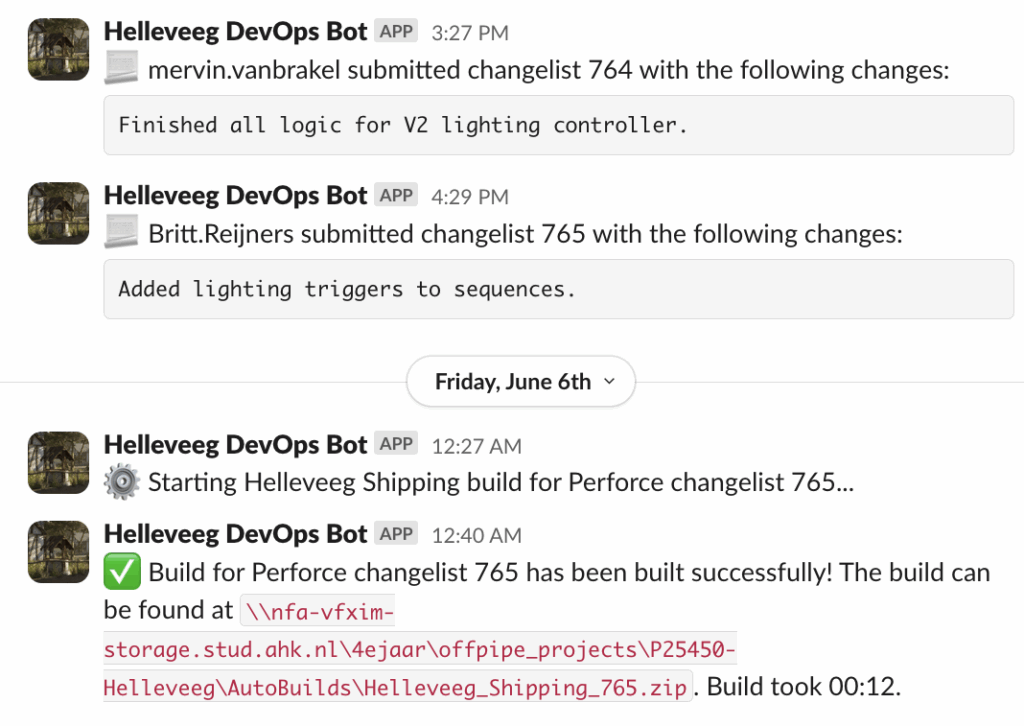The image size is (1024, 726).
Task: Click the bot avatar on the 12:40 AM message
Action: coord(58,551)
